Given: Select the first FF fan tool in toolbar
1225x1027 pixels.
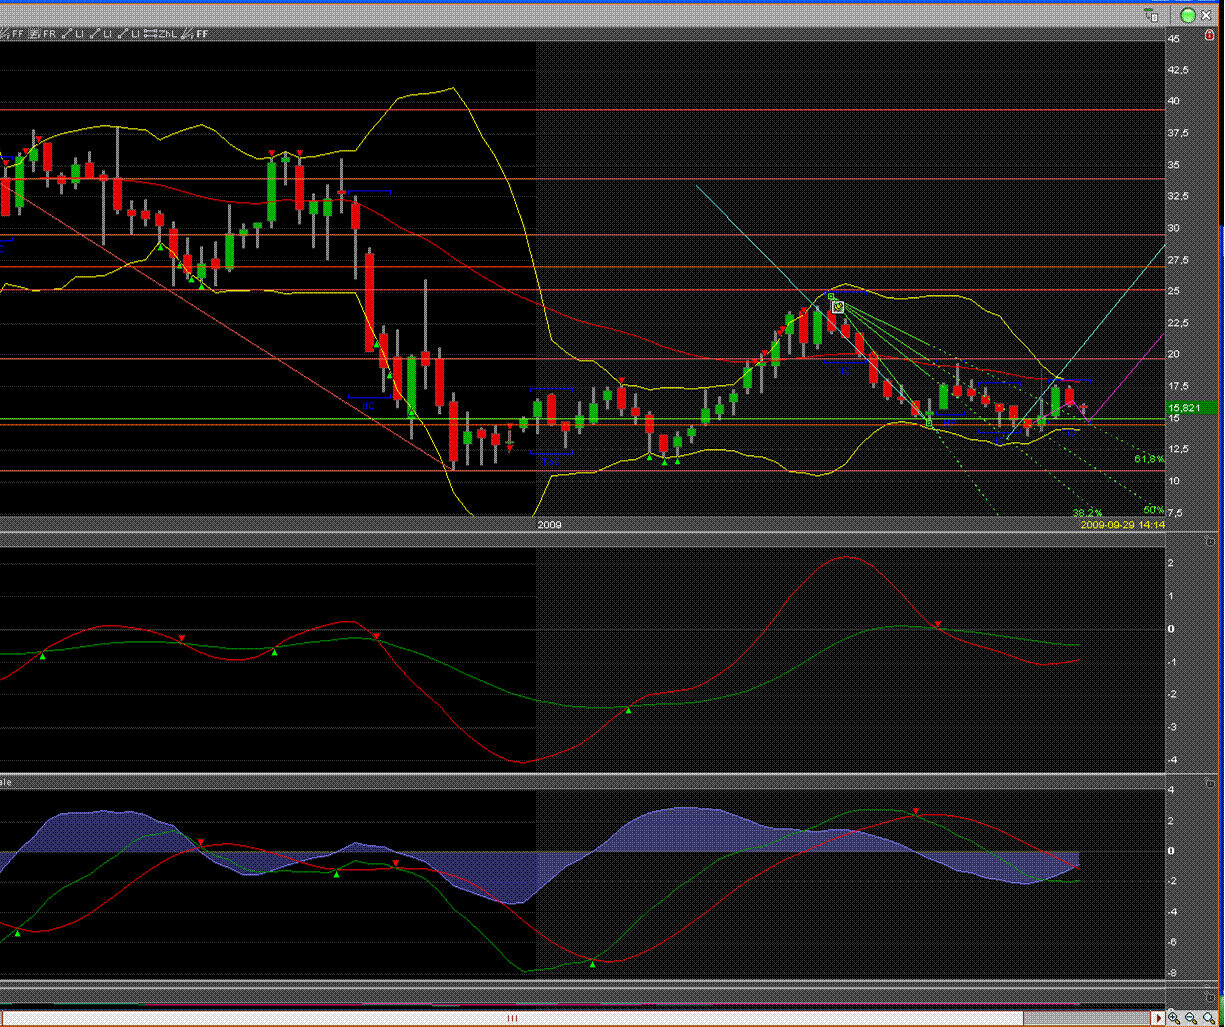Looking at the screenshot, I should click(x=14, y=34).
